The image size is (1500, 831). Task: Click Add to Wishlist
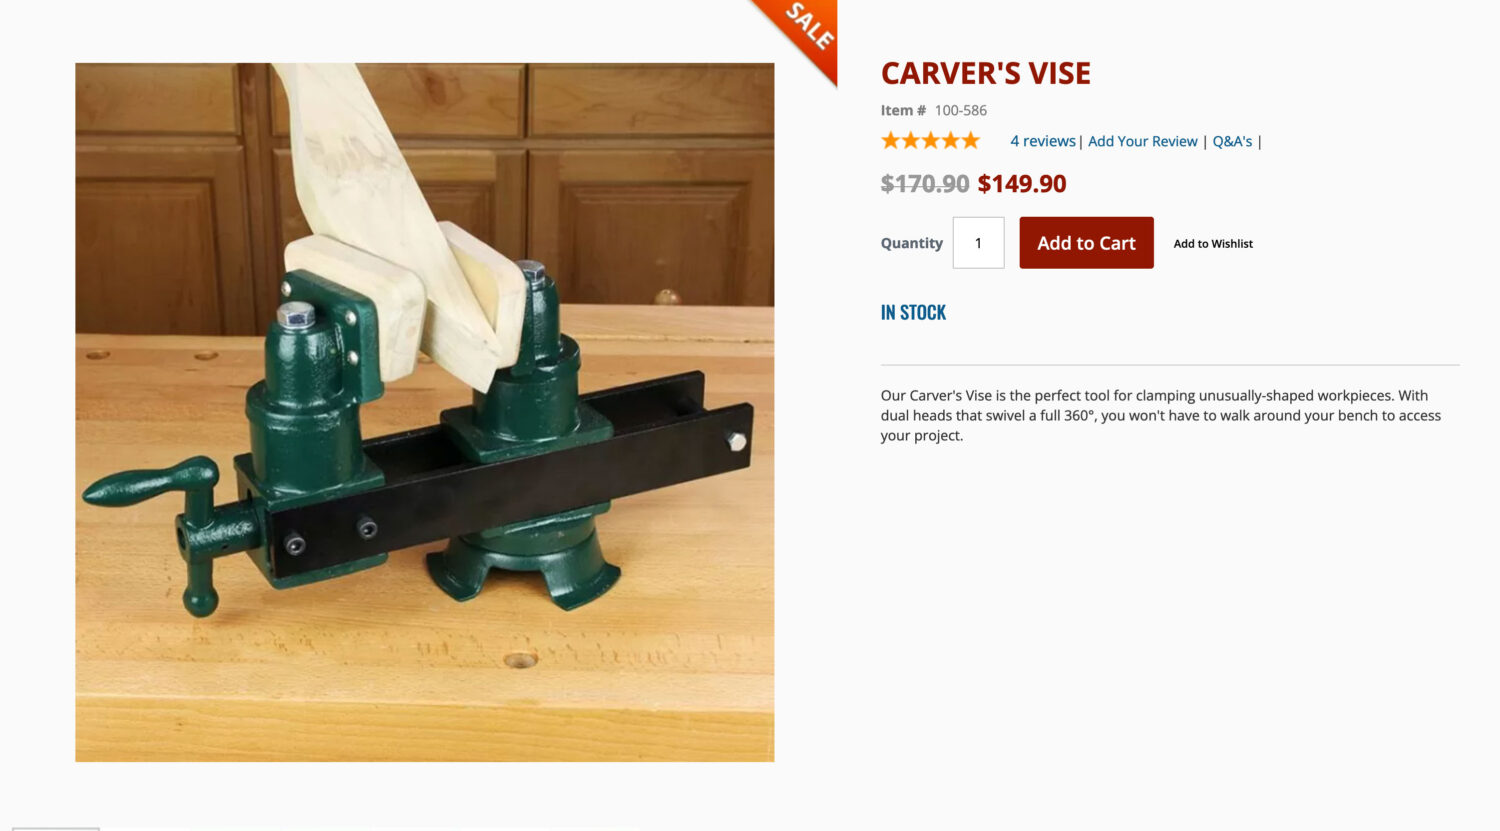[1213, 243]
